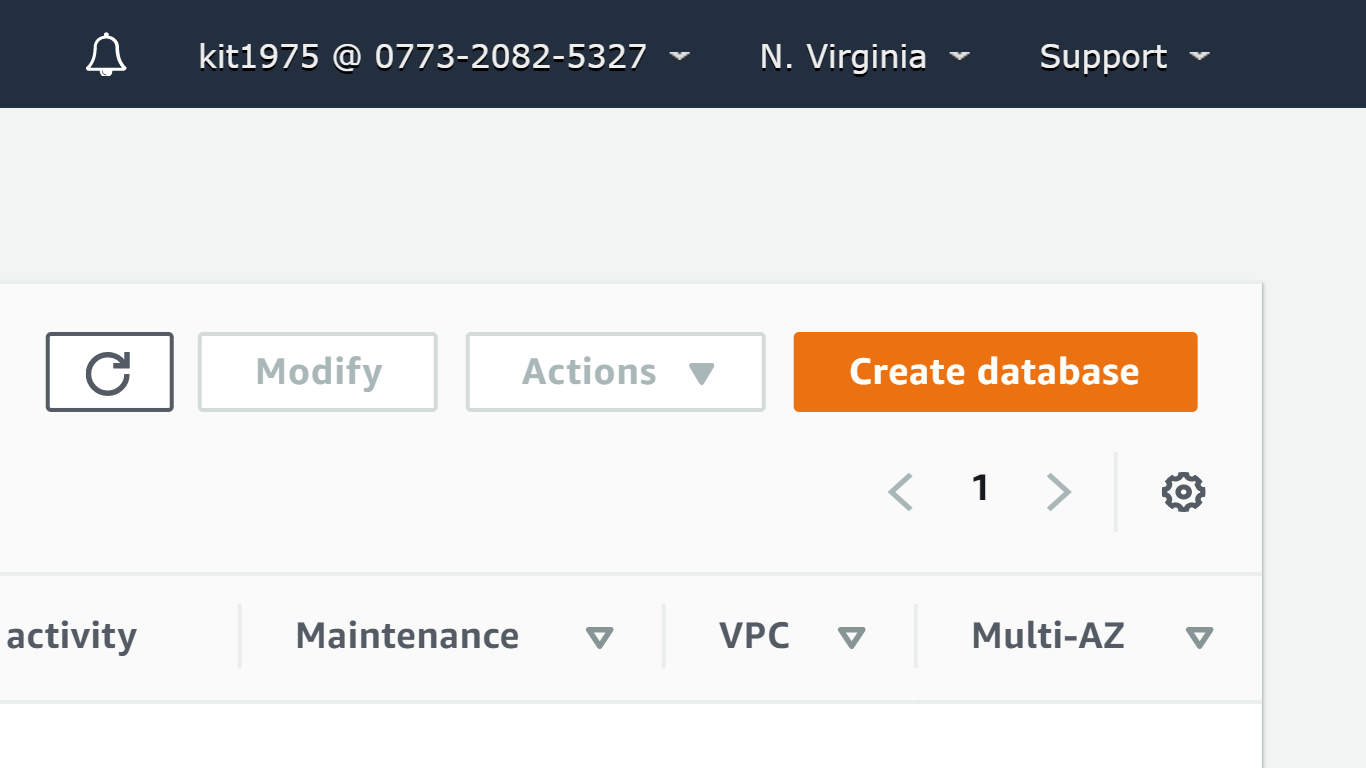Click the VPC column sort triangle
1366x768 pixels.
point(851,637)
